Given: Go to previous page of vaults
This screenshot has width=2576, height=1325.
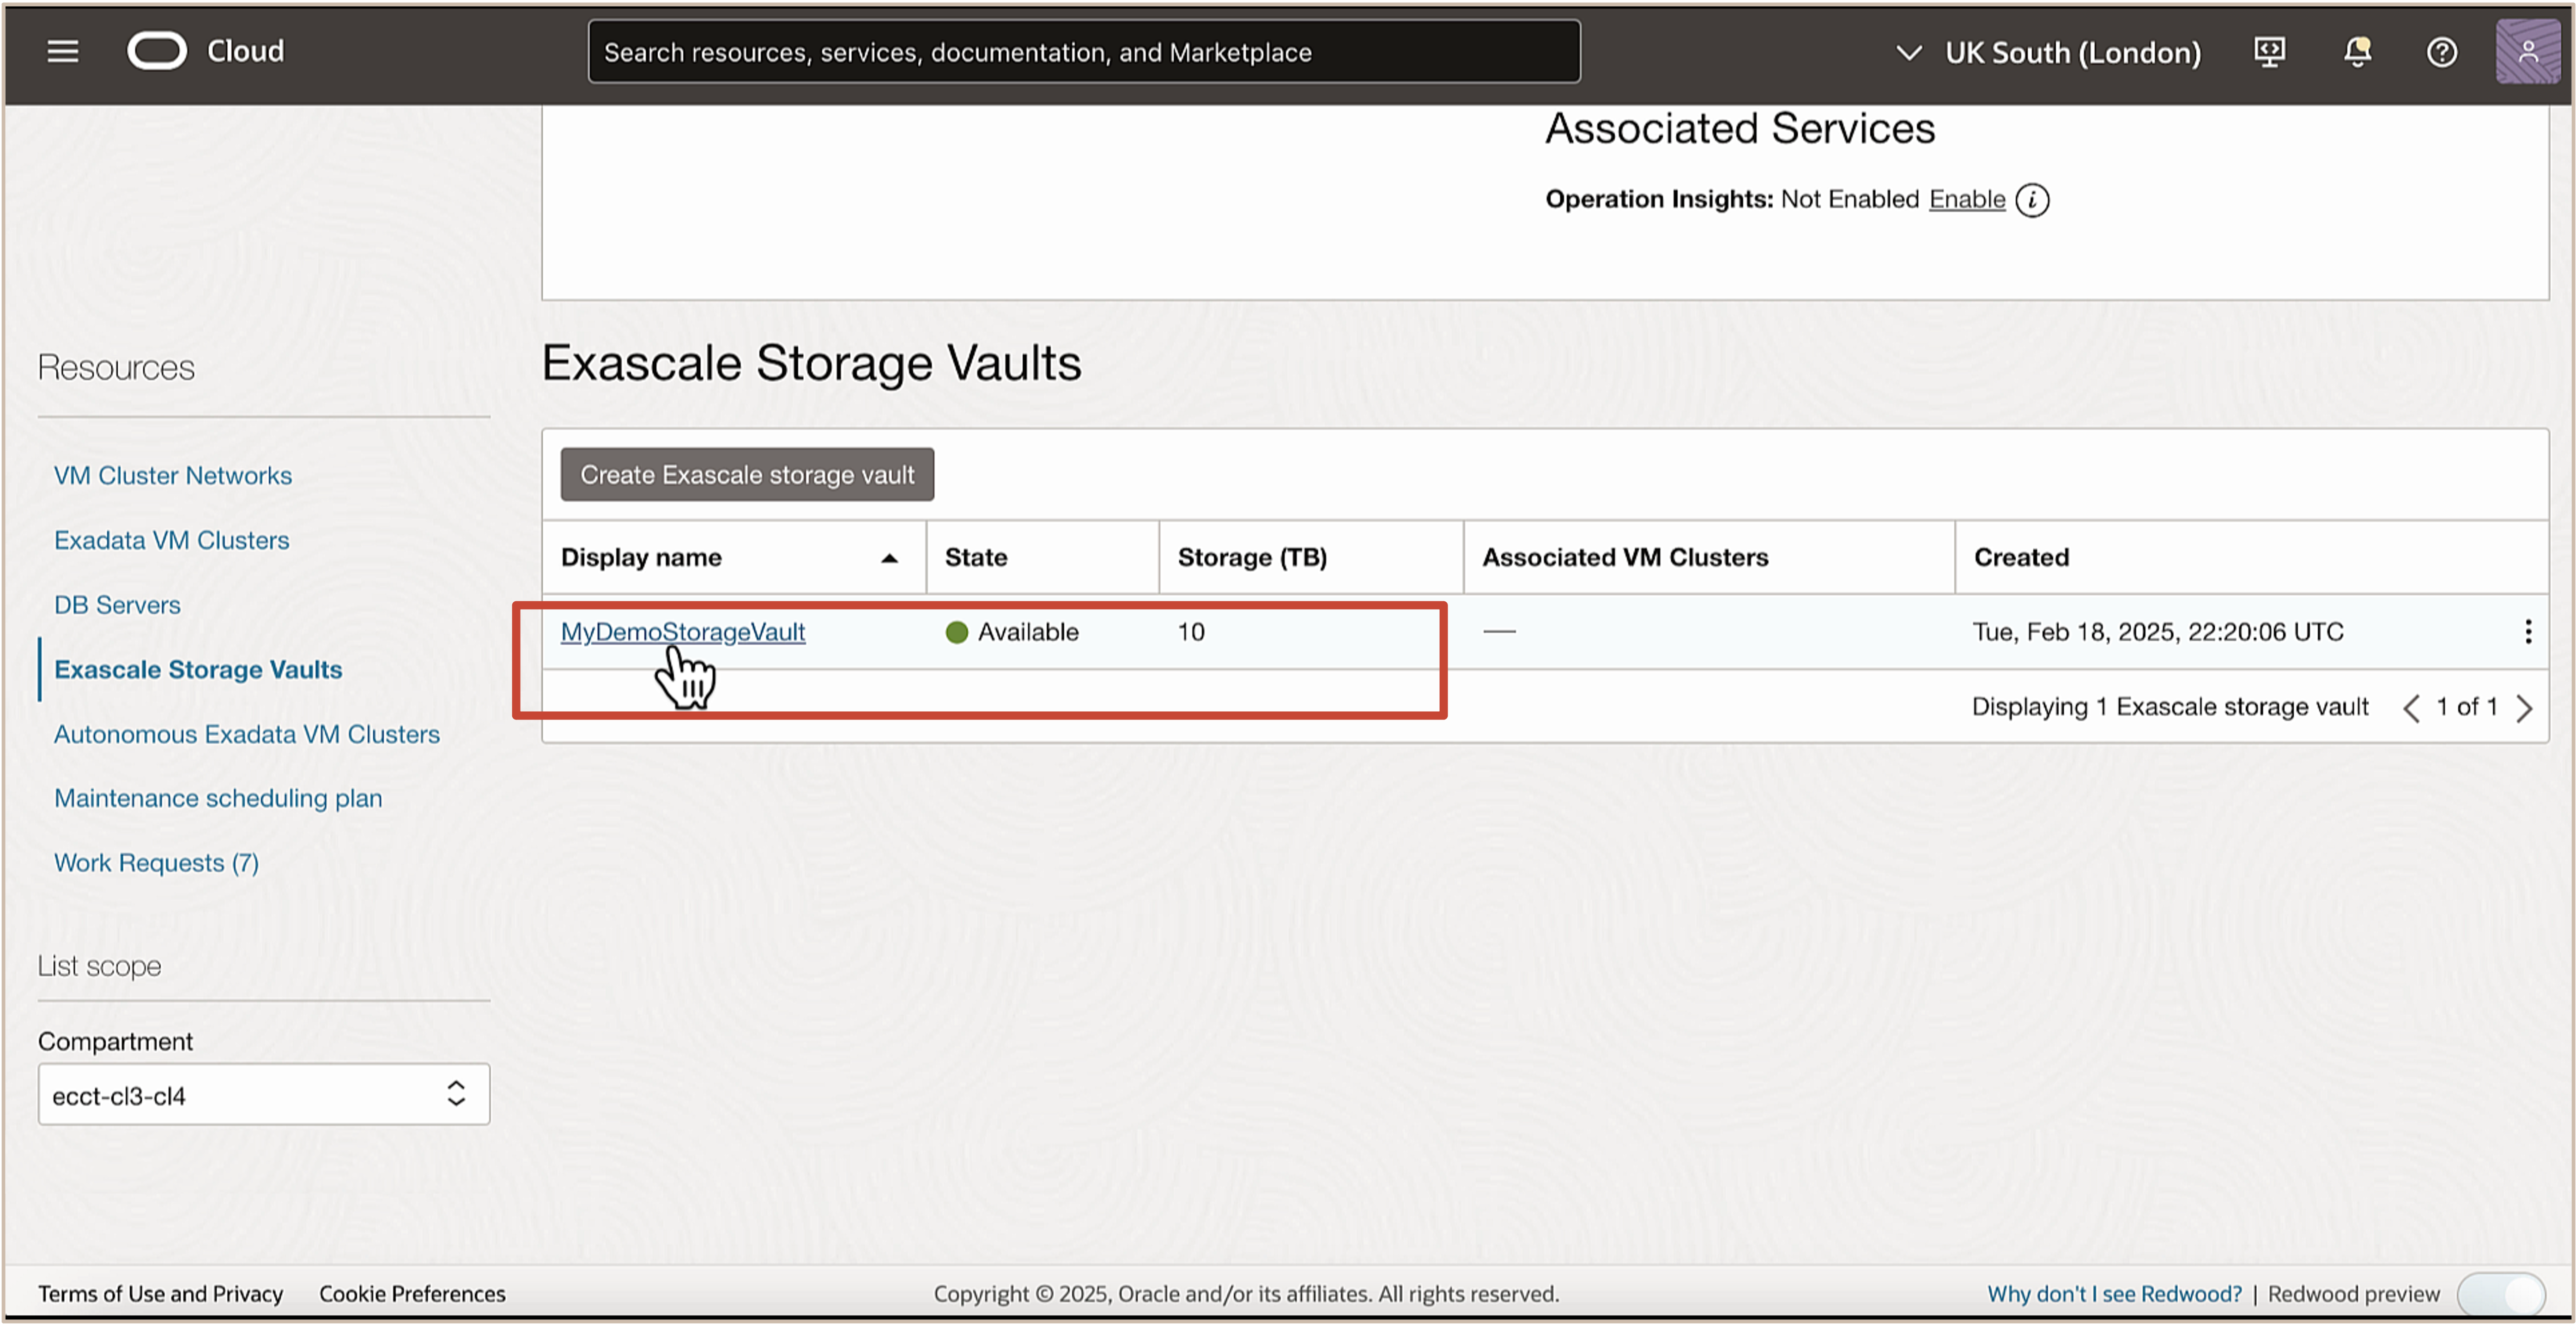Looking at the screenshot, I should 2411,708.
